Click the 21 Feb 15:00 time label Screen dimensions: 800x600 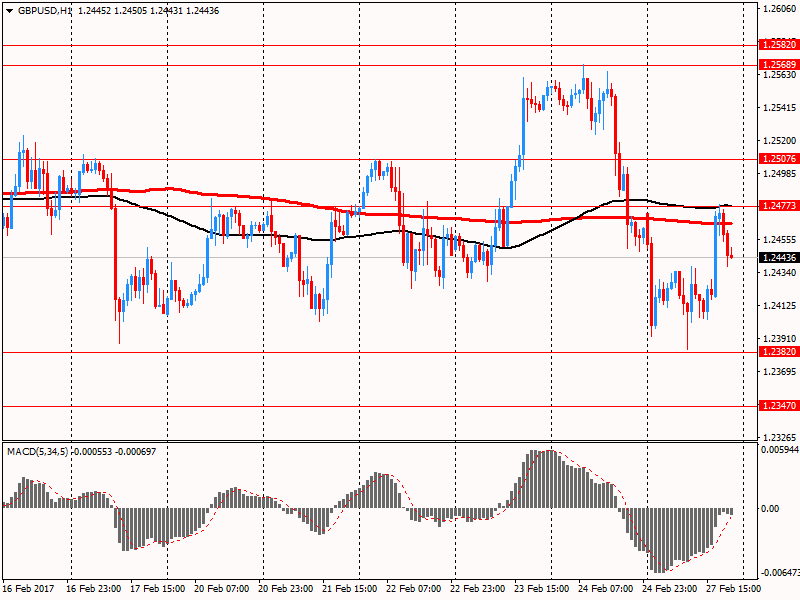click(x=350, y=589)
